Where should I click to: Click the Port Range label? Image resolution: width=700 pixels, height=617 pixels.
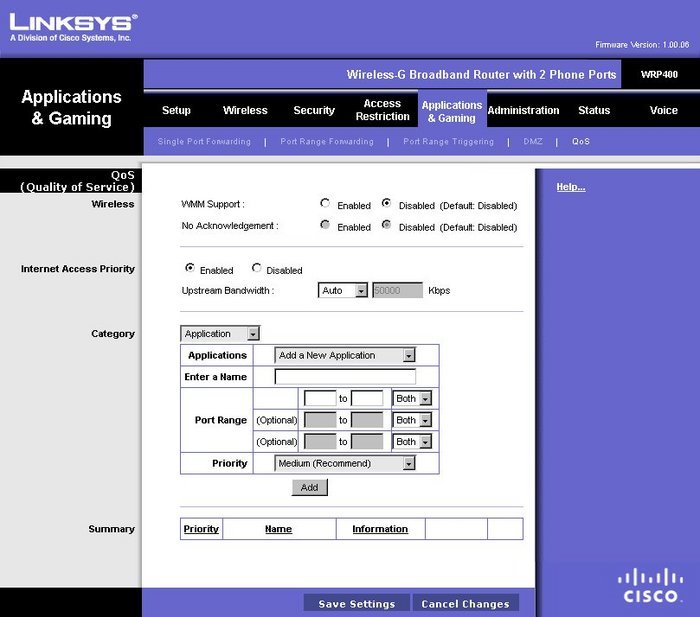[221, 420]
